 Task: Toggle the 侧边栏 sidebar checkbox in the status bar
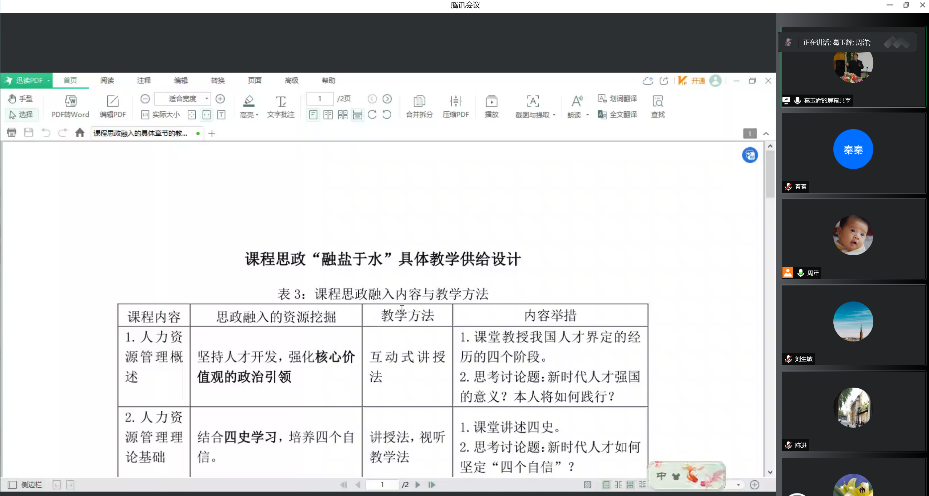click(13, 485)
